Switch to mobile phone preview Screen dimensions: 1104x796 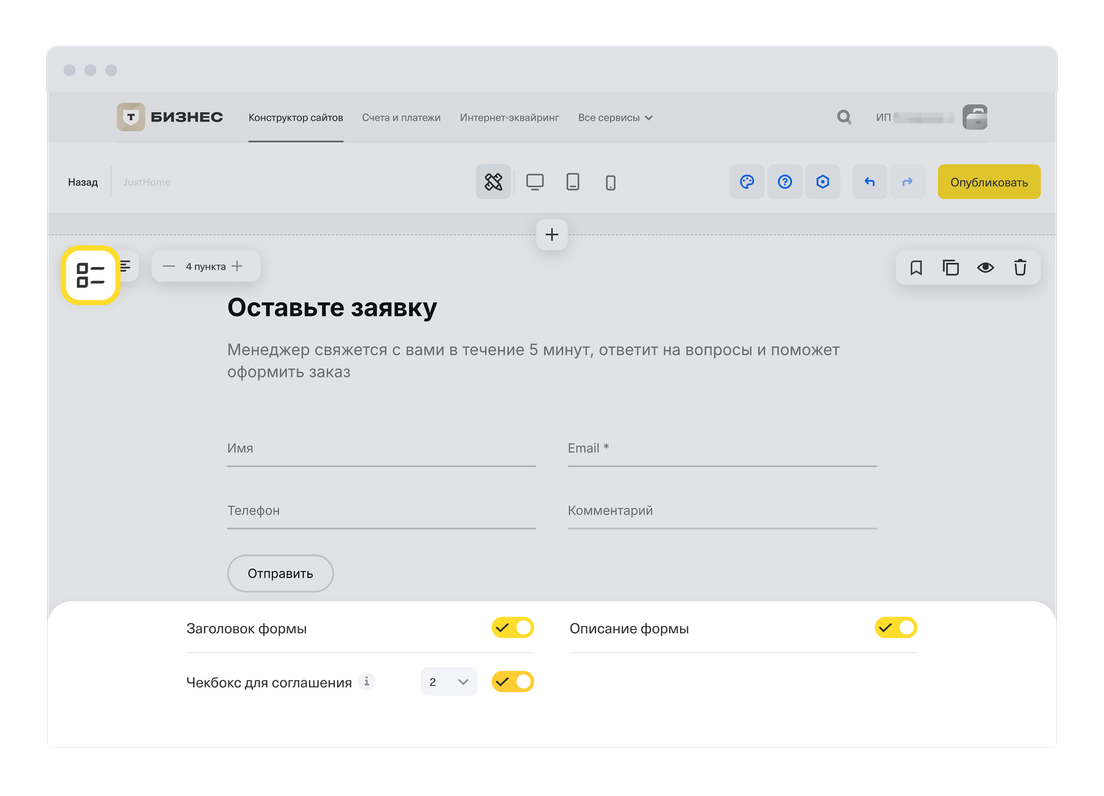pyautogui.click(x=611, y=182)
